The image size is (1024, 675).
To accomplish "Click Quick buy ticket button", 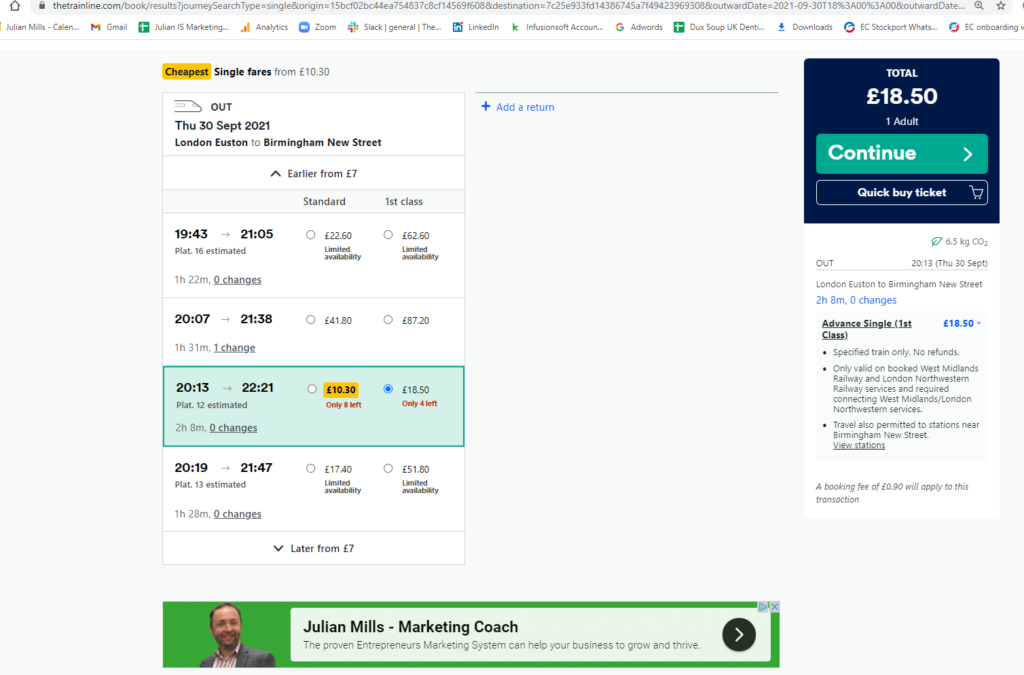I will click(901, 193).
